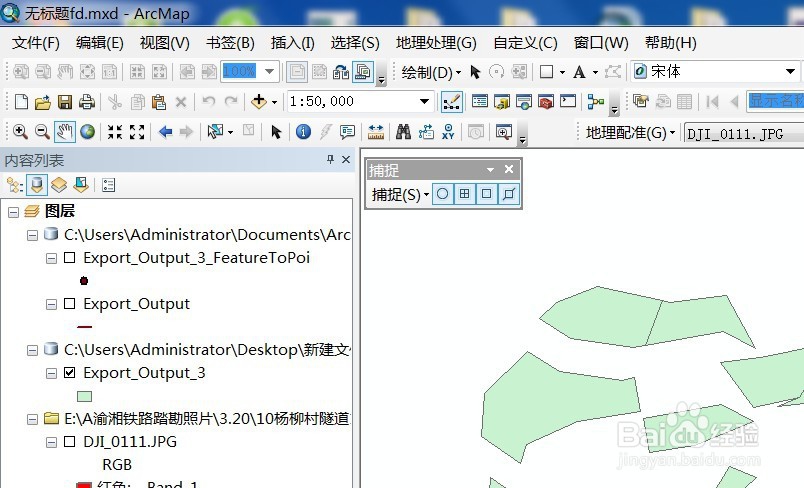Open the ArcToolbox window
Image resolution: width=804 pixels, height=488 pixels.
546,101
